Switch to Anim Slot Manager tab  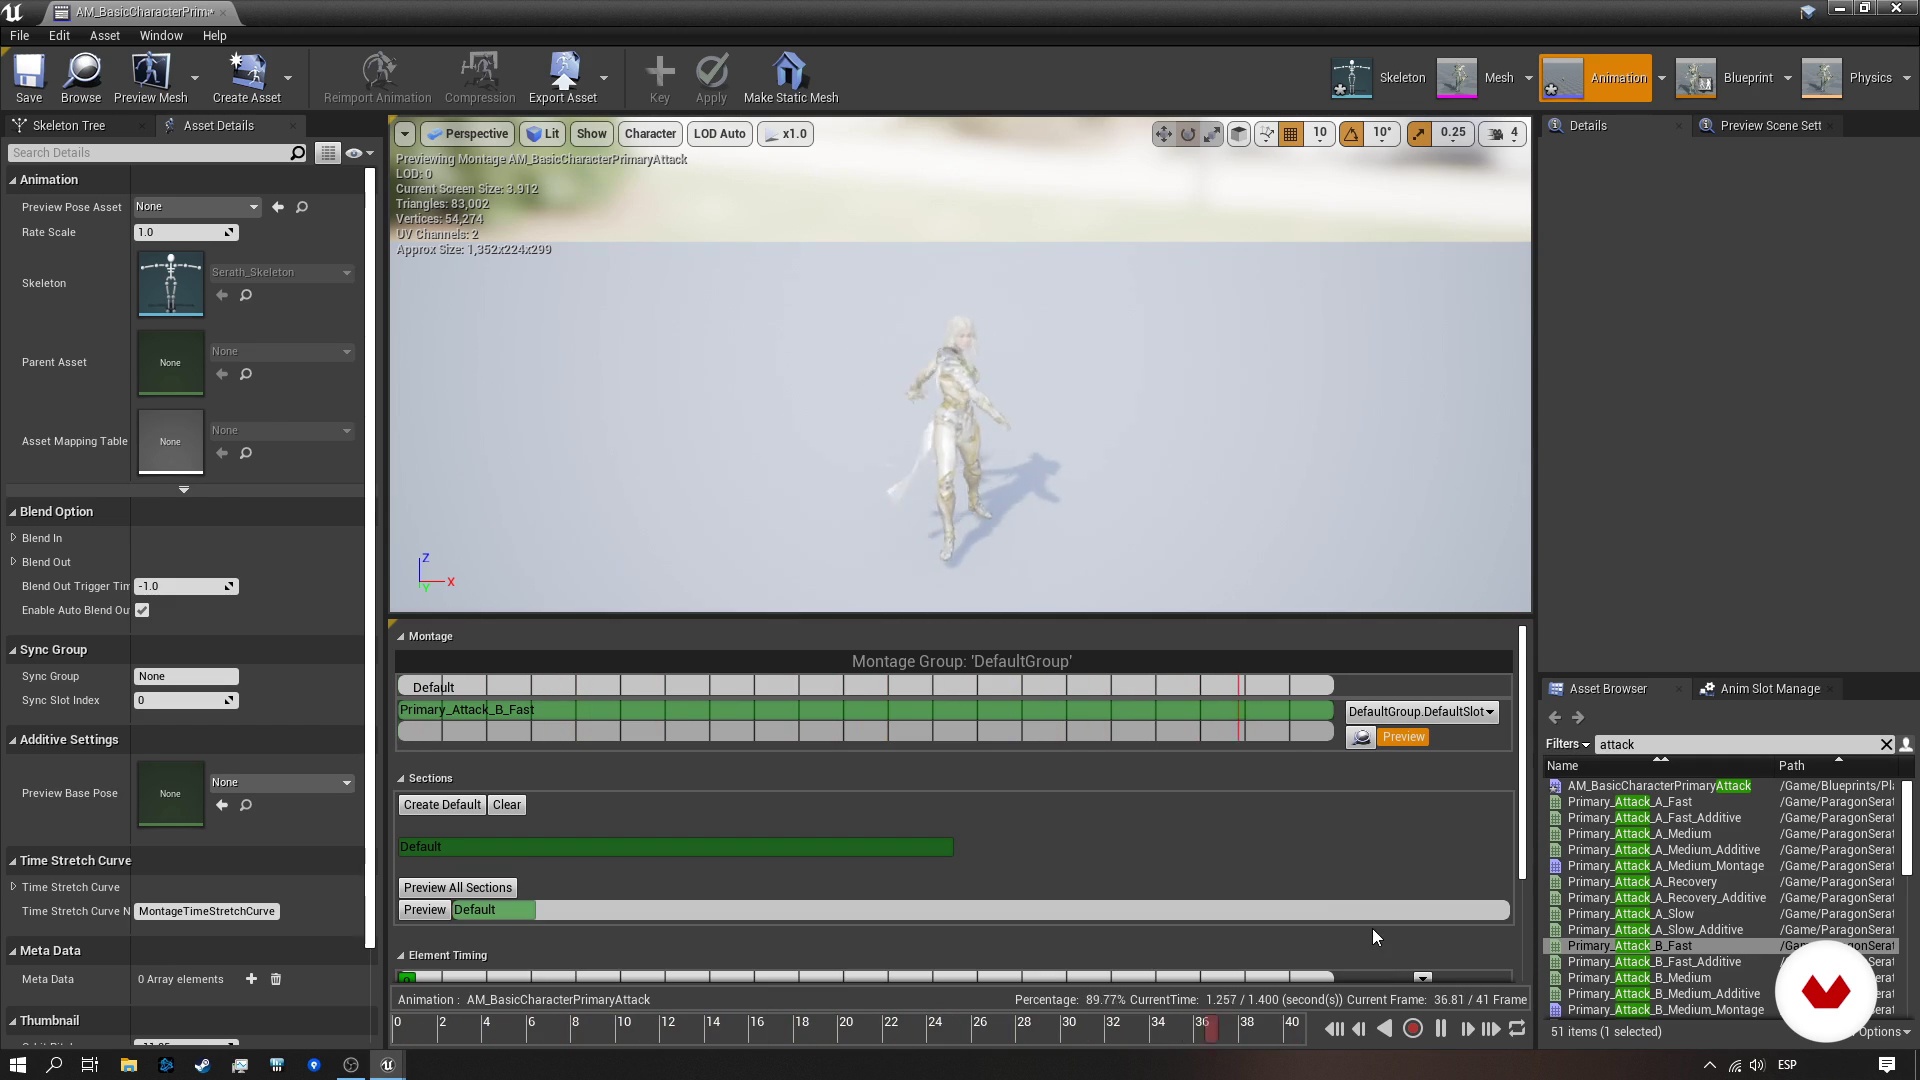(x=1769, y=689)
